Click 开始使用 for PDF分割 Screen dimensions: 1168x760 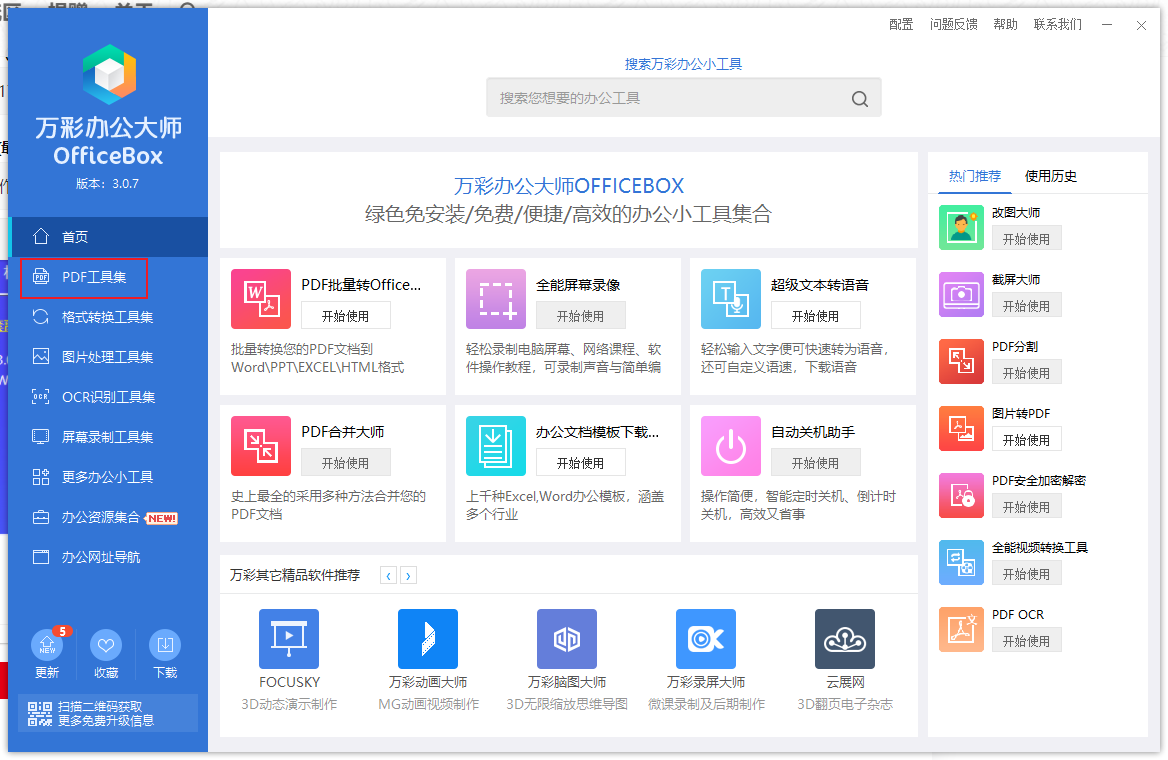(x=1026, y=373)
